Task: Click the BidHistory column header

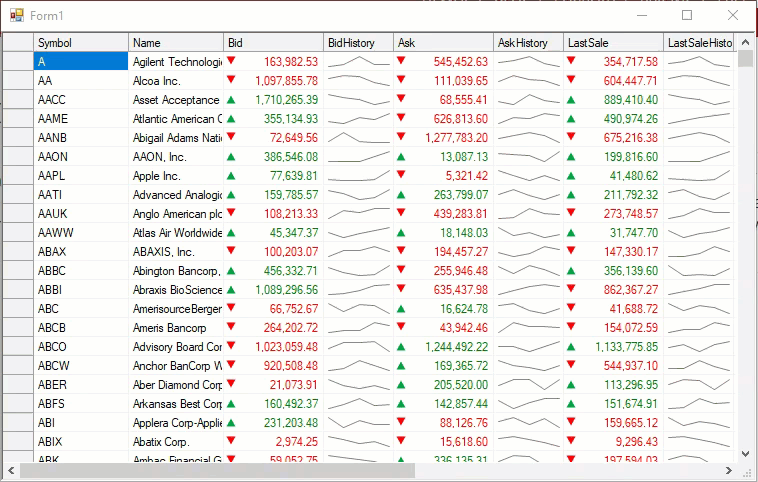Action: (x=358, y=43)
